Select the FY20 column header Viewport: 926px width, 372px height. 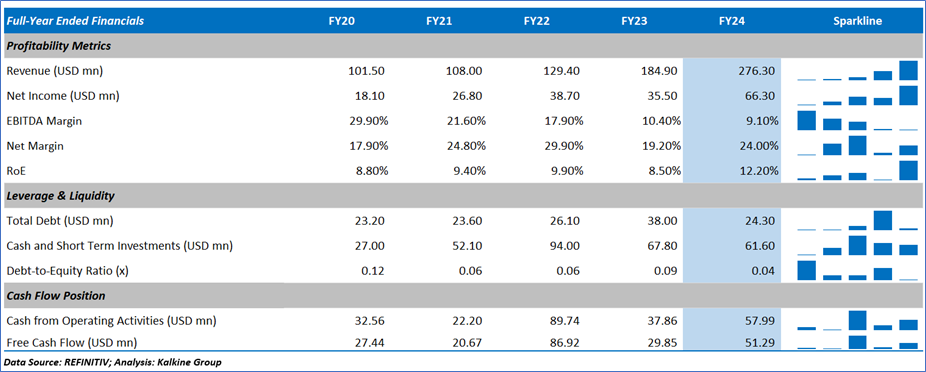tap(342, 21)
